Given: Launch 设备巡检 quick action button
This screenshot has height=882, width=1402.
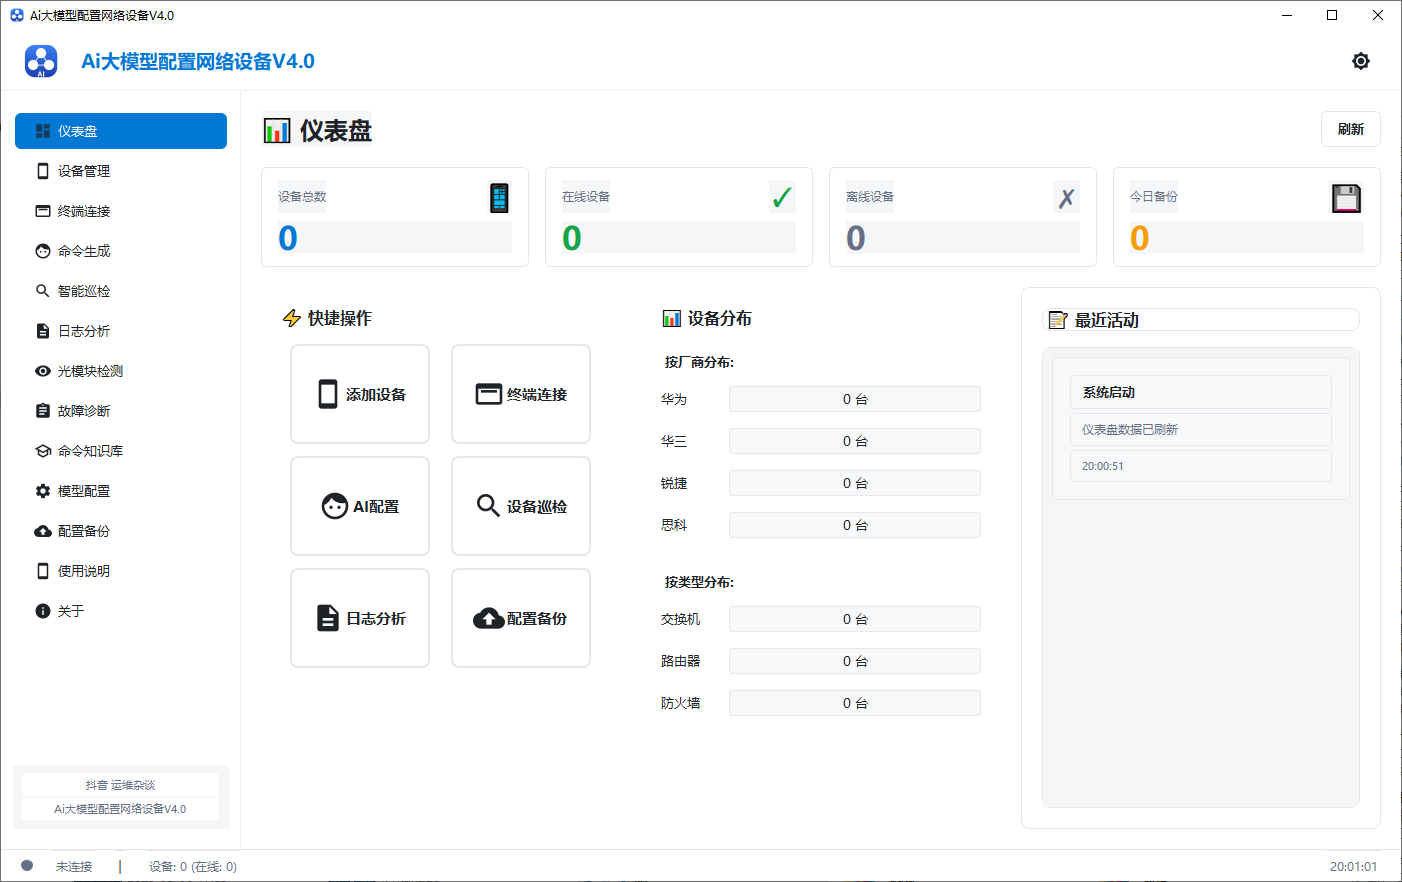Looking at the screenshot, I should pos(521,506).
